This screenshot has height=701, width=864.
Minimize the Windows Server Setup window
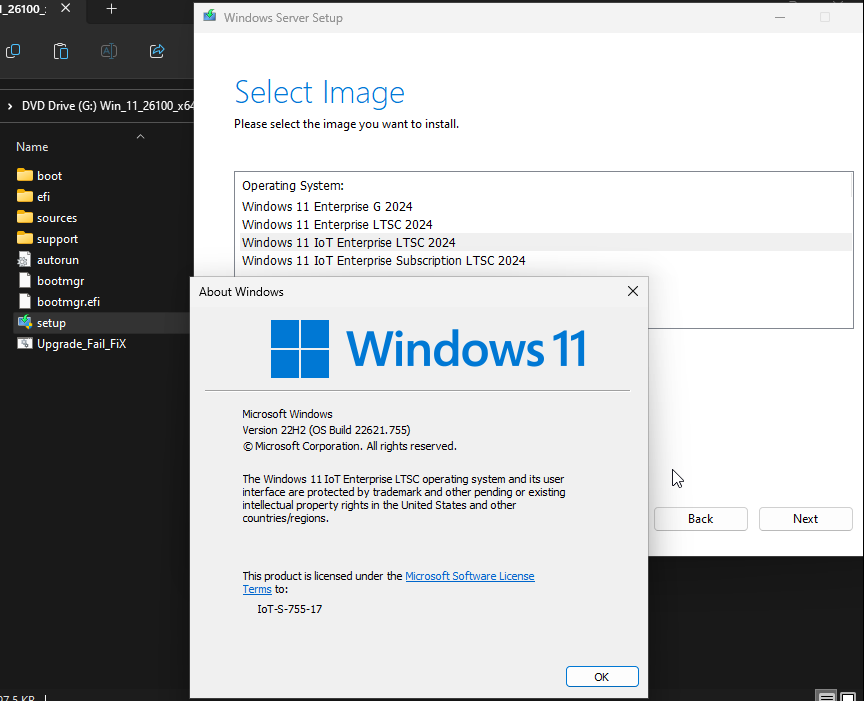click(x=780, y=18)
